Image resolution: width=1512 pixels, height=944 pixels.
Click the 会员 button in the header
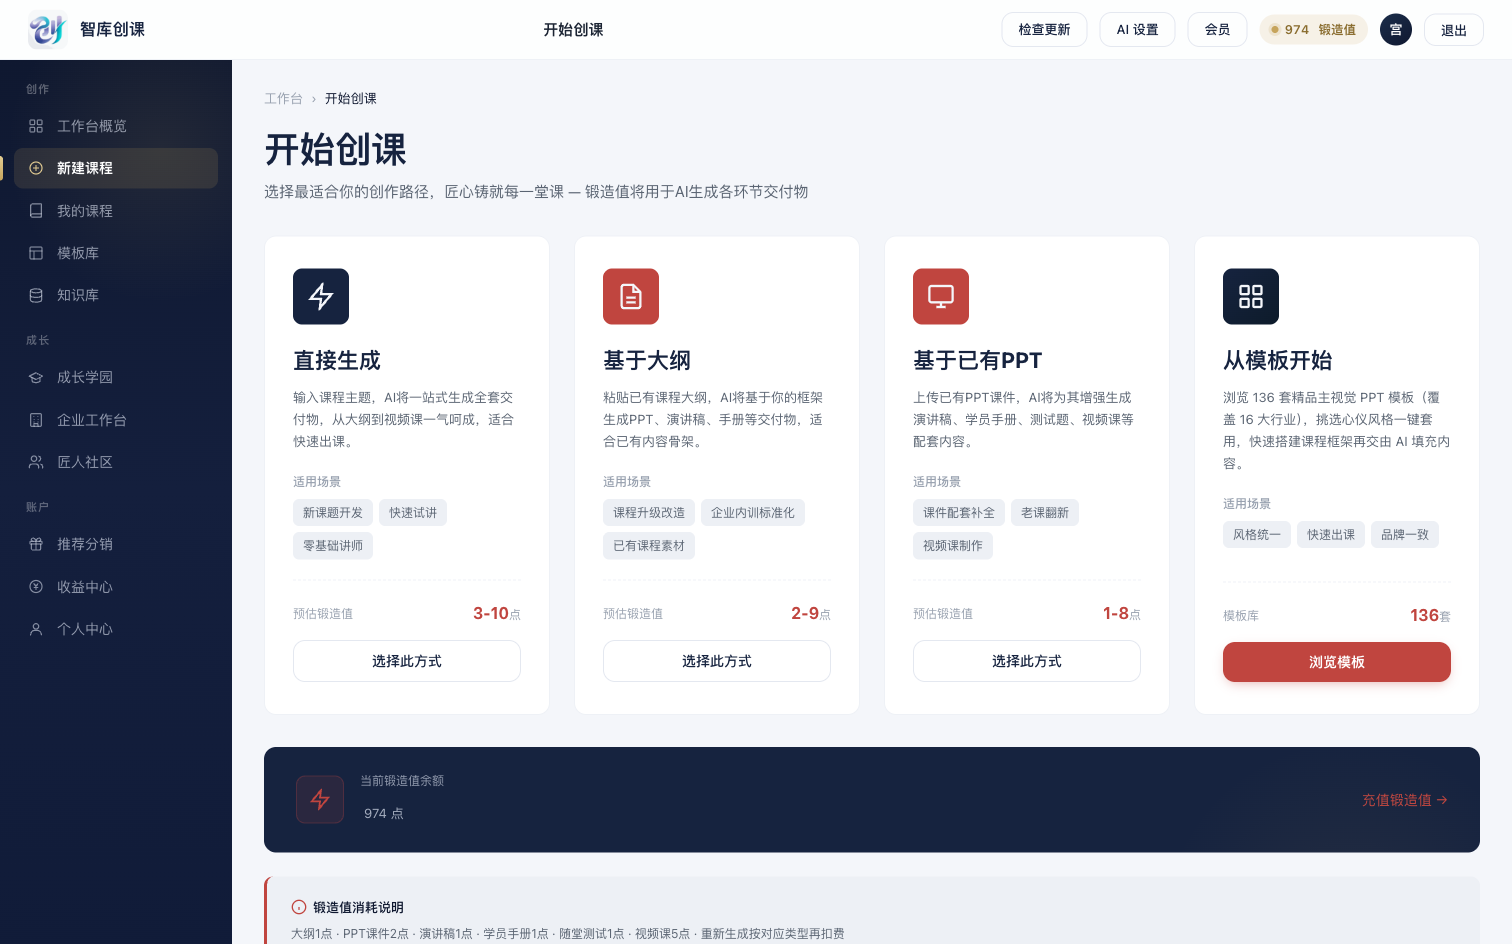(1217, 30)
